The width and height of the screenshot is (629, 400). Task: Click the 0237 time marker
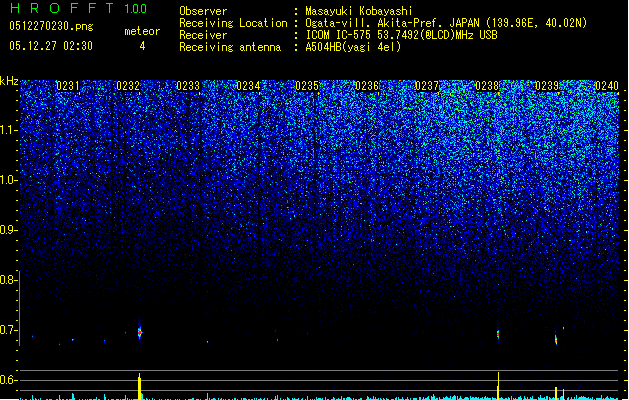[427, 86]
